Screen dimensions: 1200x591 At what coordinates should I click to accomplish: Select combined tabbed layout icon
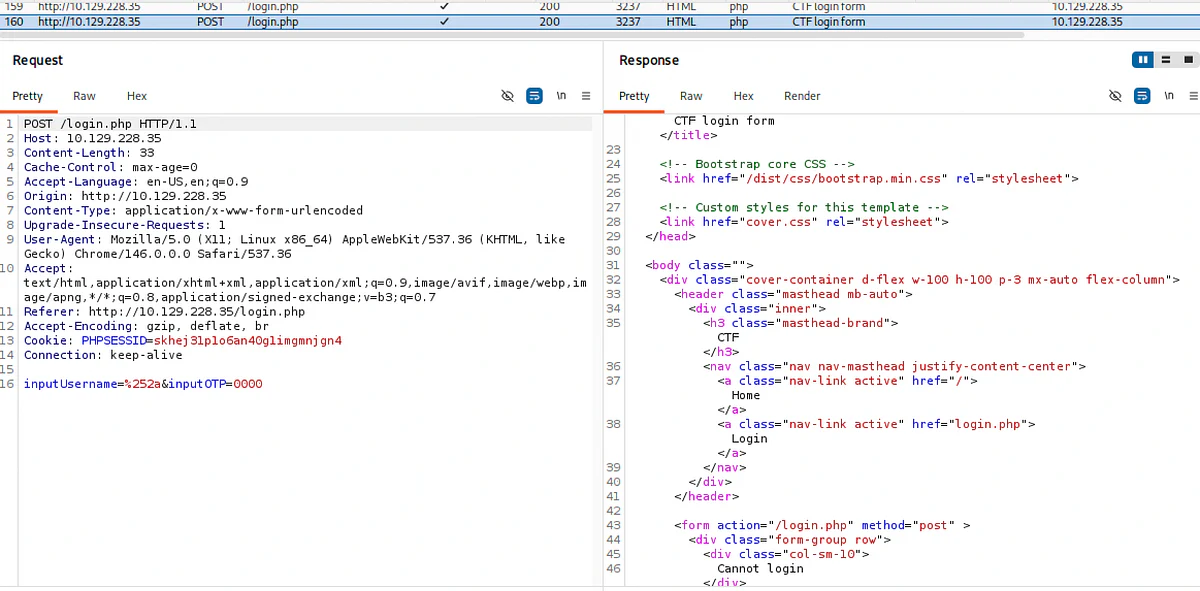[x=1188, y=60]
